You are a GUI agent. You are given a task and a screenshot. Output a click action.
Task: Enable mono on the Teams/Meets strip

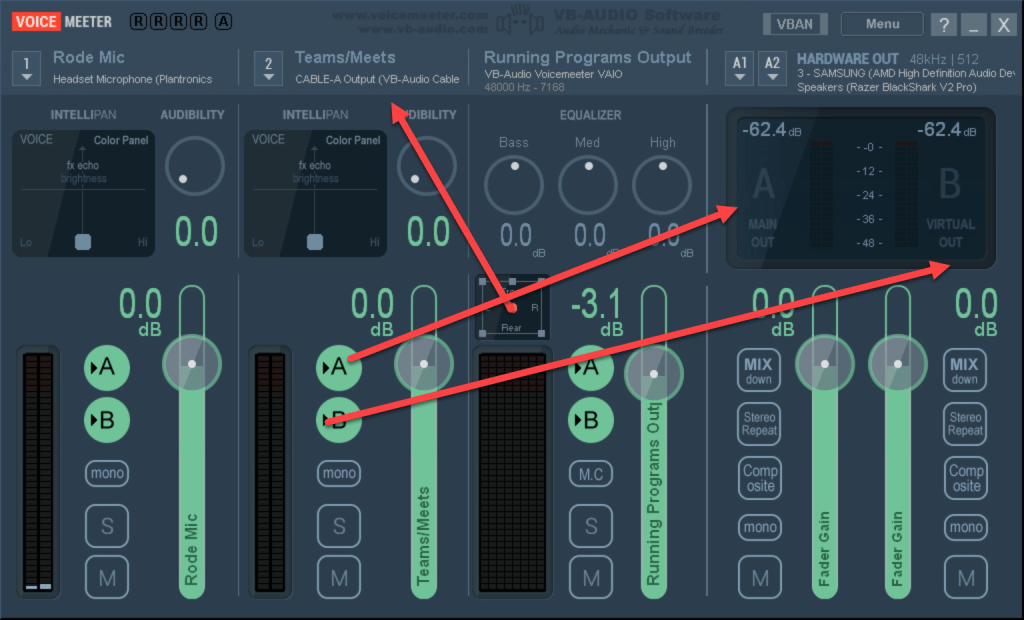(x=339, y=473)
